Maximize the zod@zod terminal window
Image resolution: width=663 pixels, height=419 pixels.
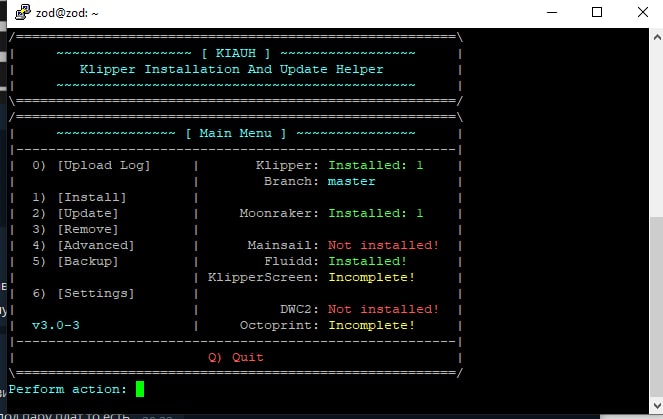tap(597, 12)
